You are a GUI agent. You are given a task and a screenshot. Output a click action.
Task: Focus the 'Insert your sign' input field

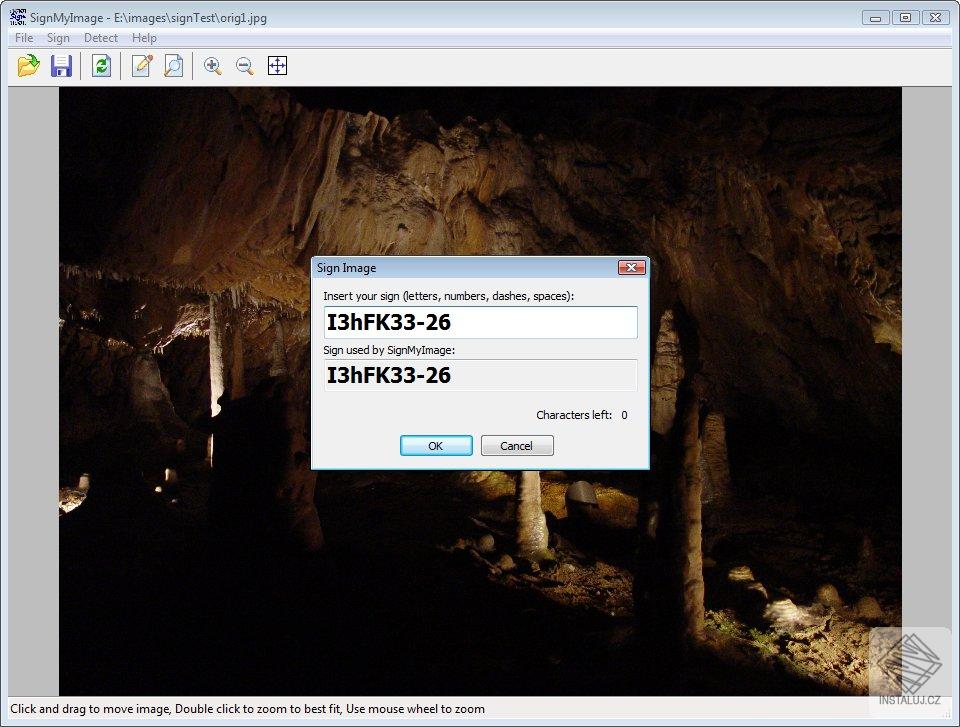pos(481,322)
